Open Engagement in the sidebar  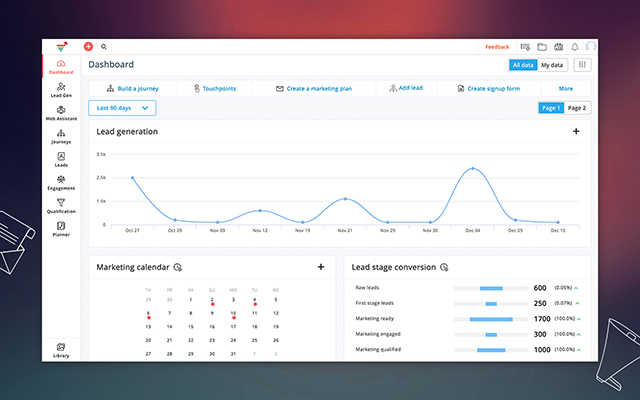[x=61, y=183]
